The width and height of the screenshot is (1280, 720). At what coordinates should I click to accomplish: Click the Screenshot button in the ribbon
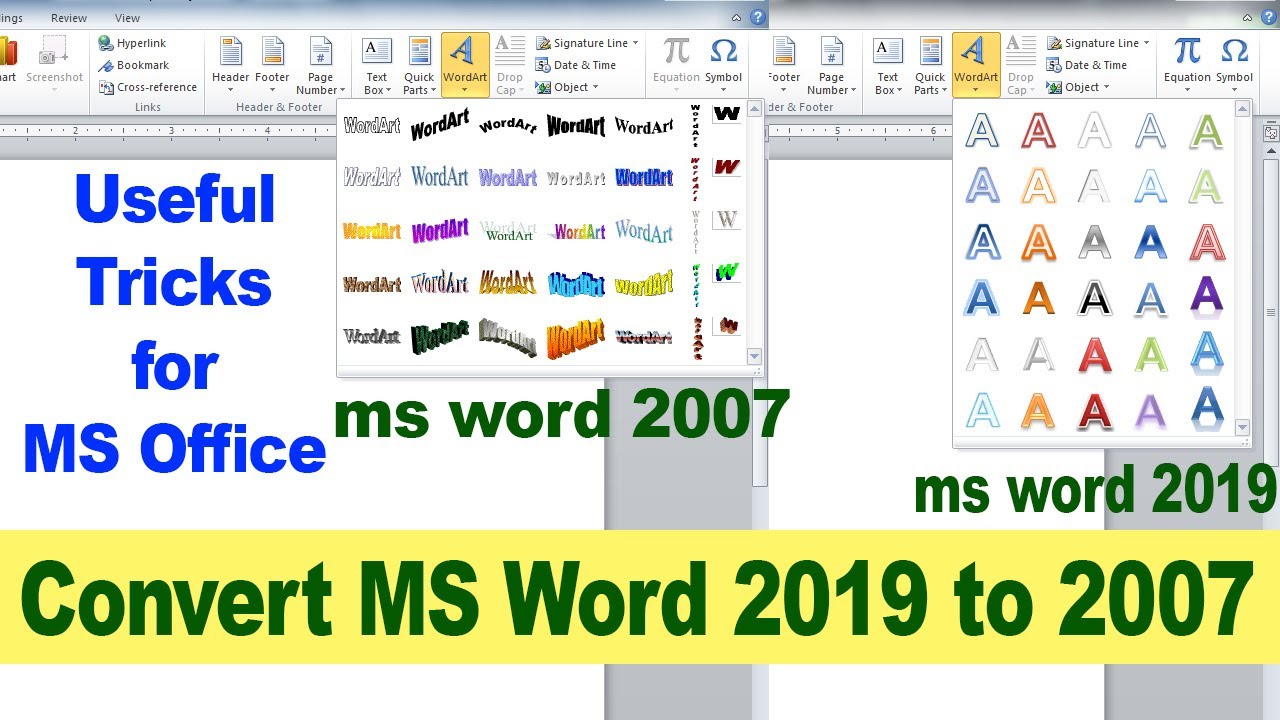tap(54, 65)
